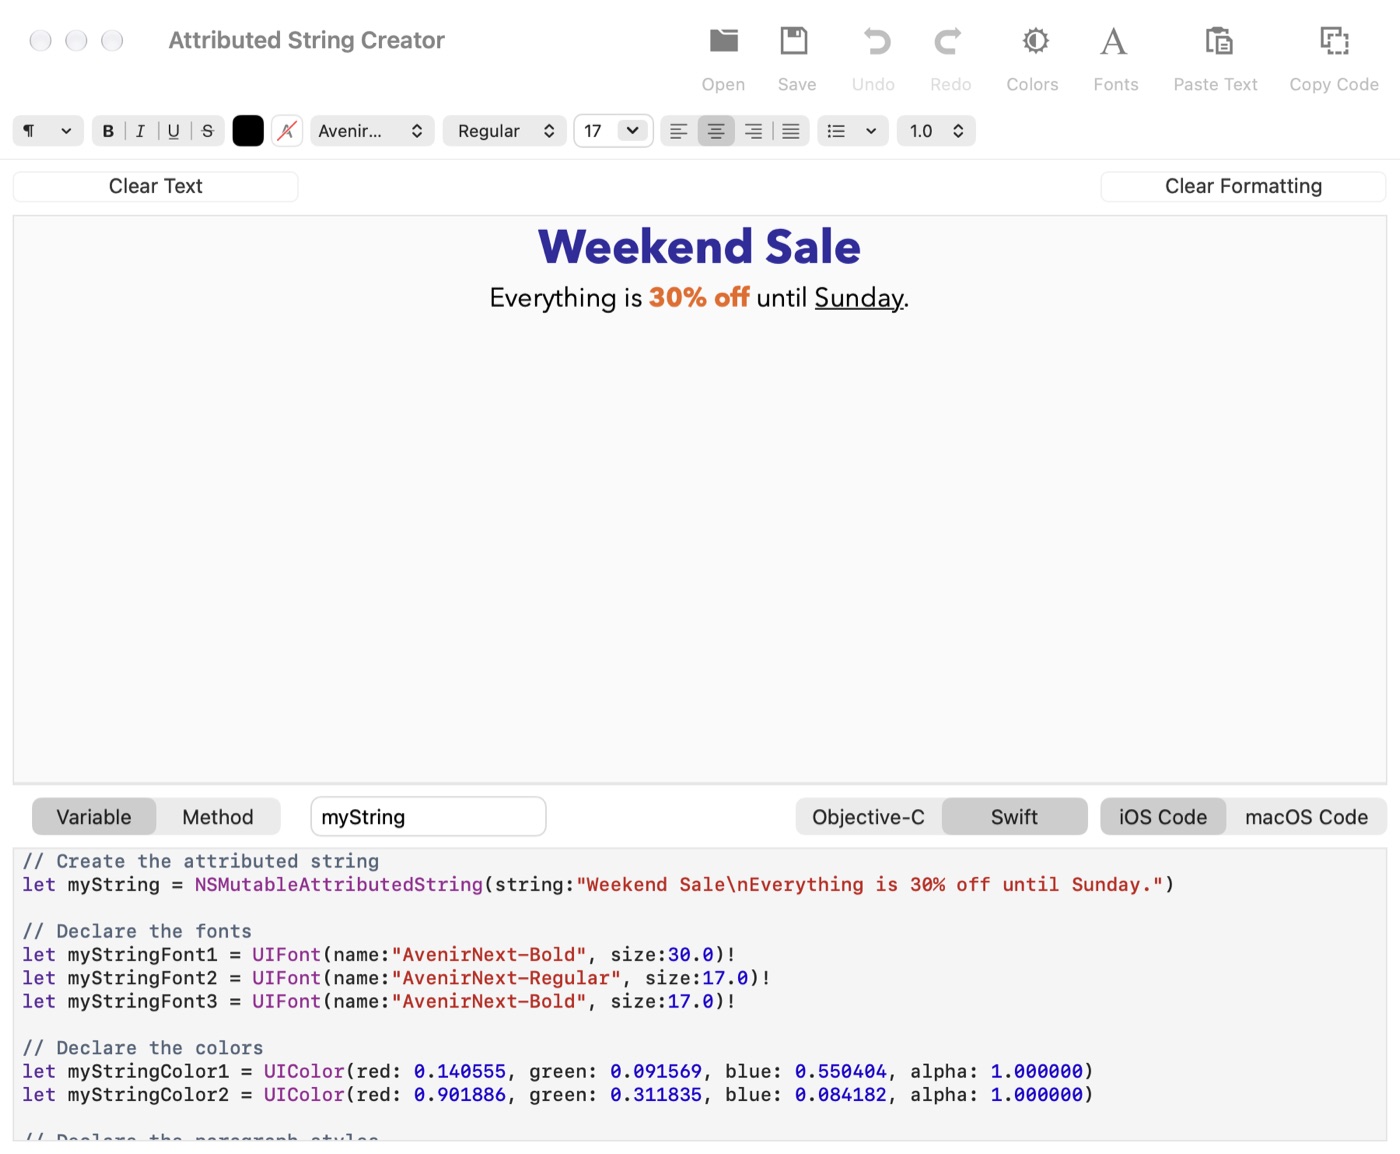Click the no-background-color swatch with red slash
Image resolution: width=1400 pixels, height=1154 pixels.
tap(287, 131)
